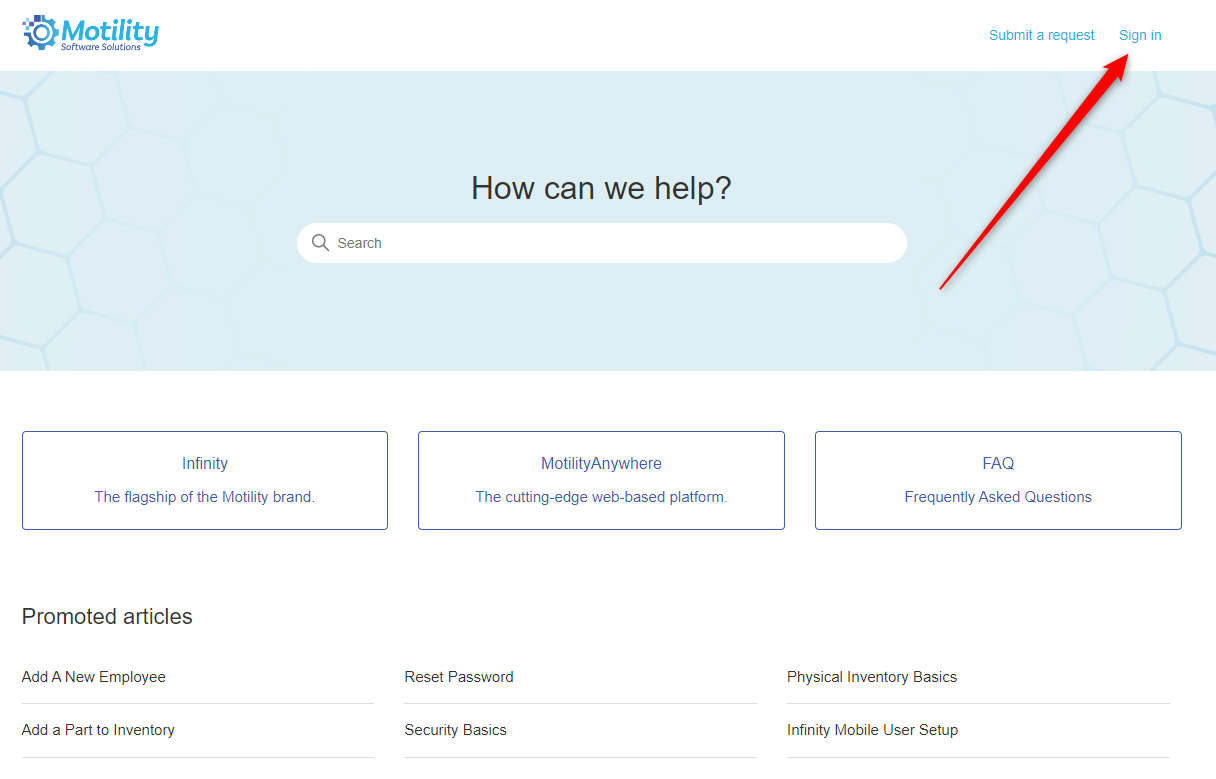This screenshot has height=779, width=1216.
Task: Click the Sign in link
Action: tap(1140, 35)
